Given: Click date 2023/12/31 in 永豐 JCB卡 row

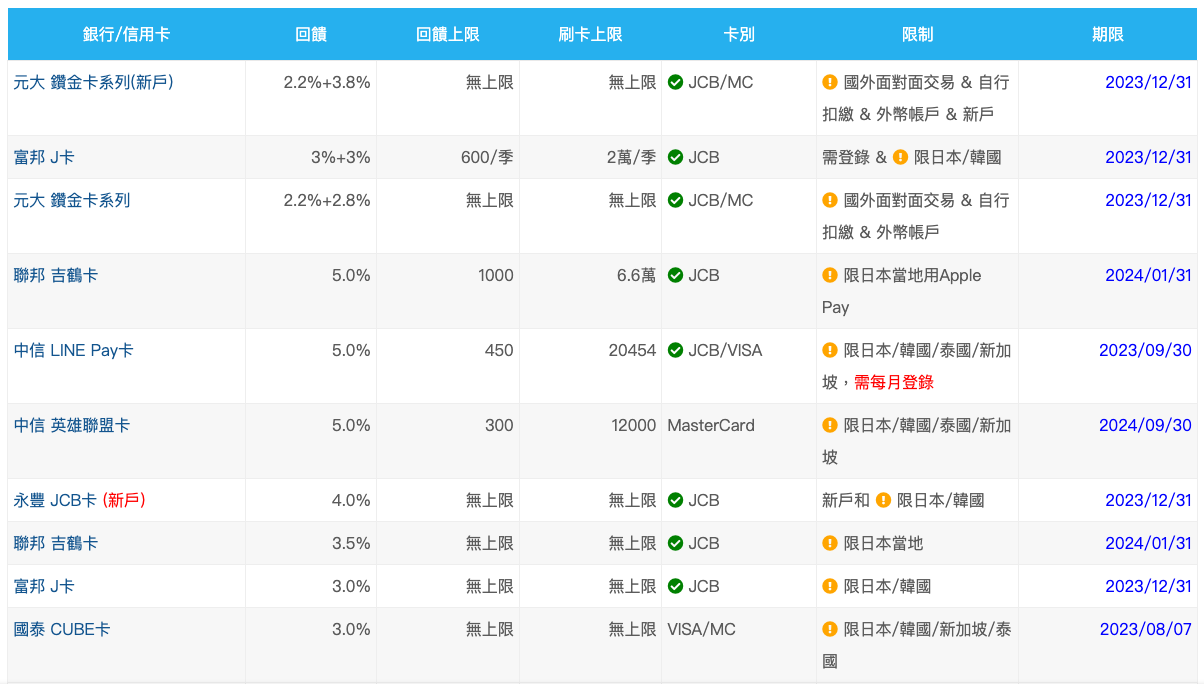Looking at the screenshot, I should (x=1148, y=500).
